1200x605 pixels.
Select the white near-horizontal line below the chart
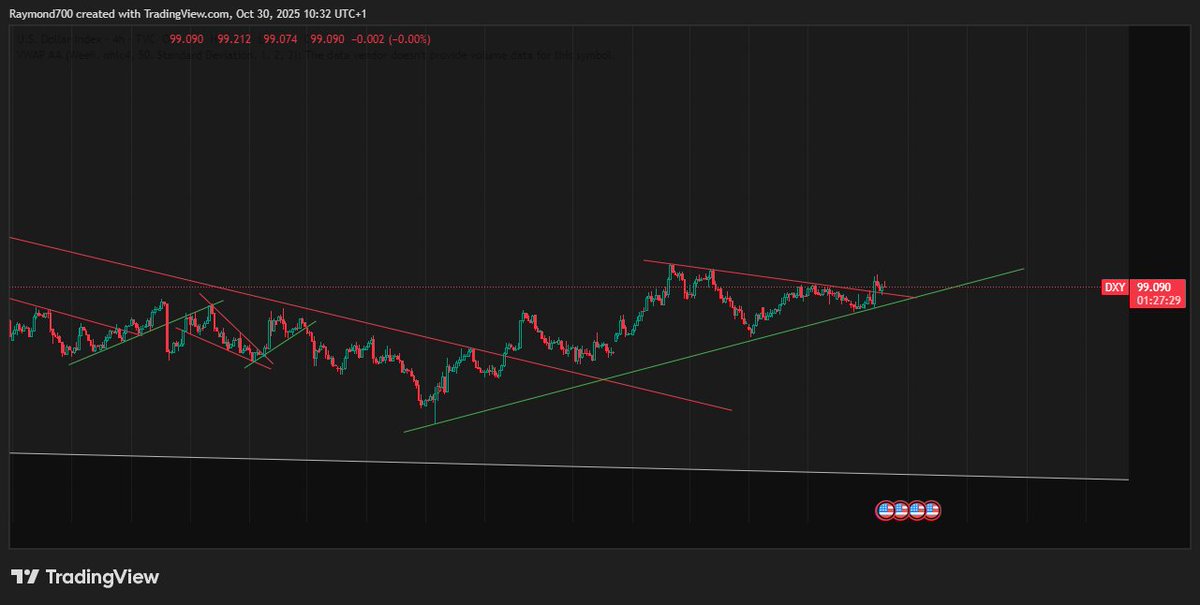tap(568, 466)
